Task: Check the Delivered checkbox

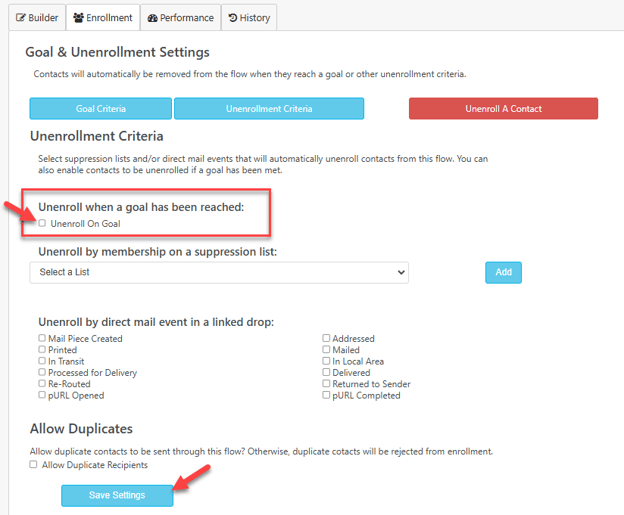Action: click(x=326, y=372)
